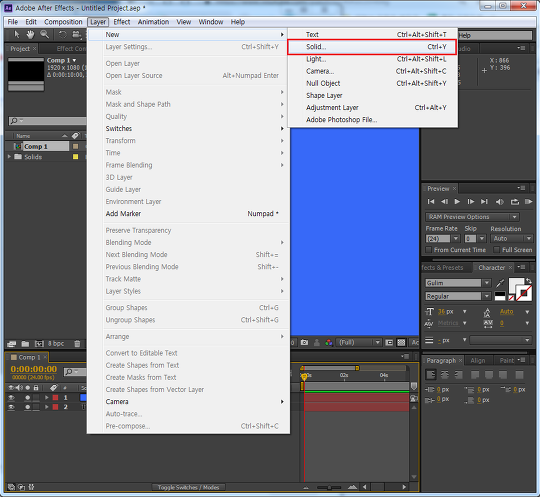The width and height of the screenshot is (540, 497).
Task: Choose Adjustment Layer from submenu
Action: pyautogui.click(x=373, y=107)
